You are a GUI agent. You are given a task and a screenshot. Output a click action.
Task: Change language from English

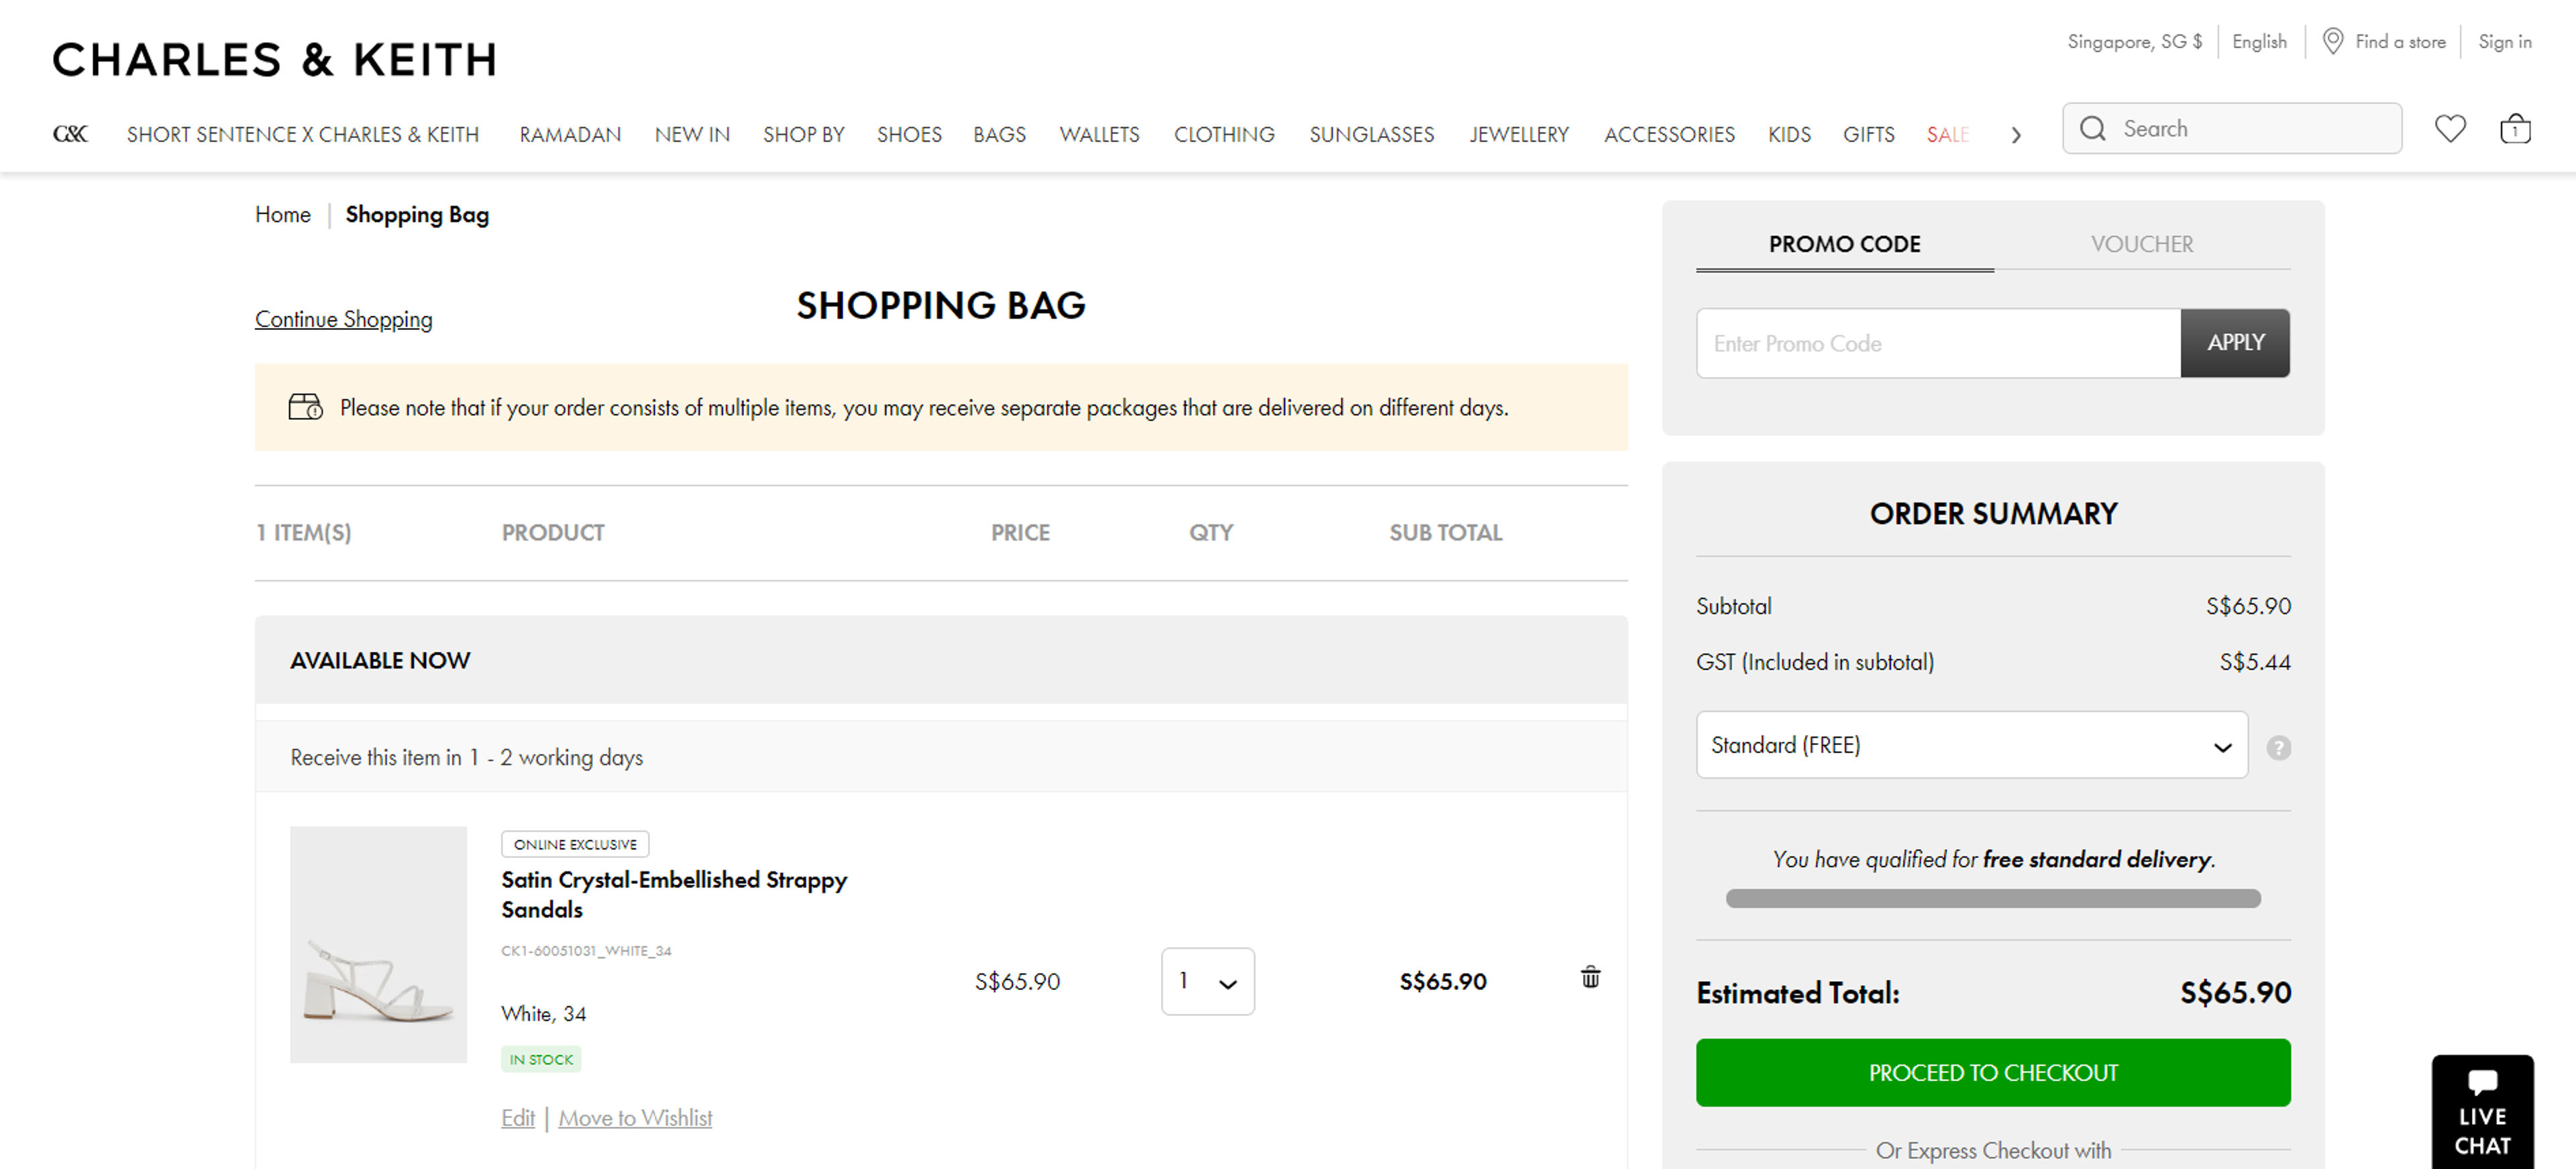(2259, 41)
